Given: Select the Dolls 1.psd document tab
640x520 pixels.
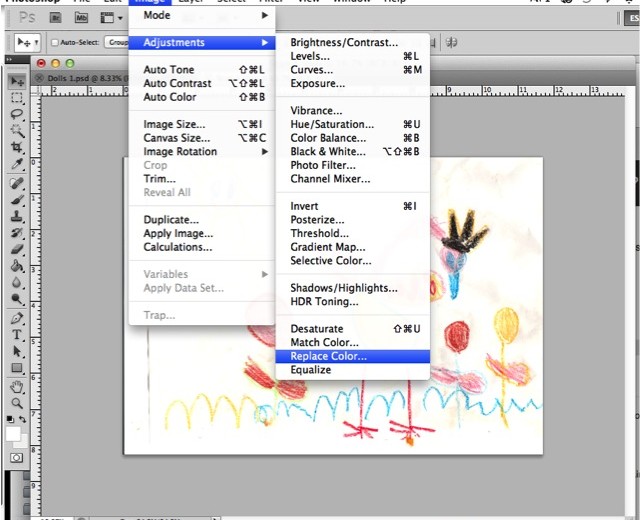Looking at the screenshot, I should tap(84, 78).
